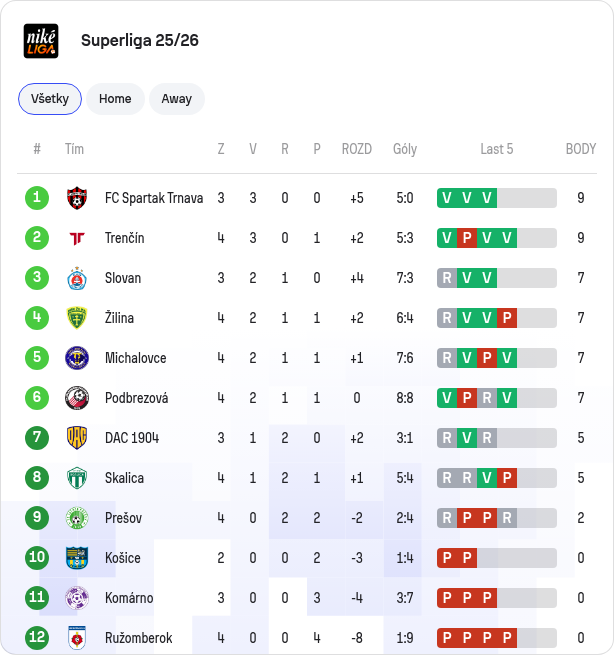Switch to the Home standings tab

click(115, 99)
